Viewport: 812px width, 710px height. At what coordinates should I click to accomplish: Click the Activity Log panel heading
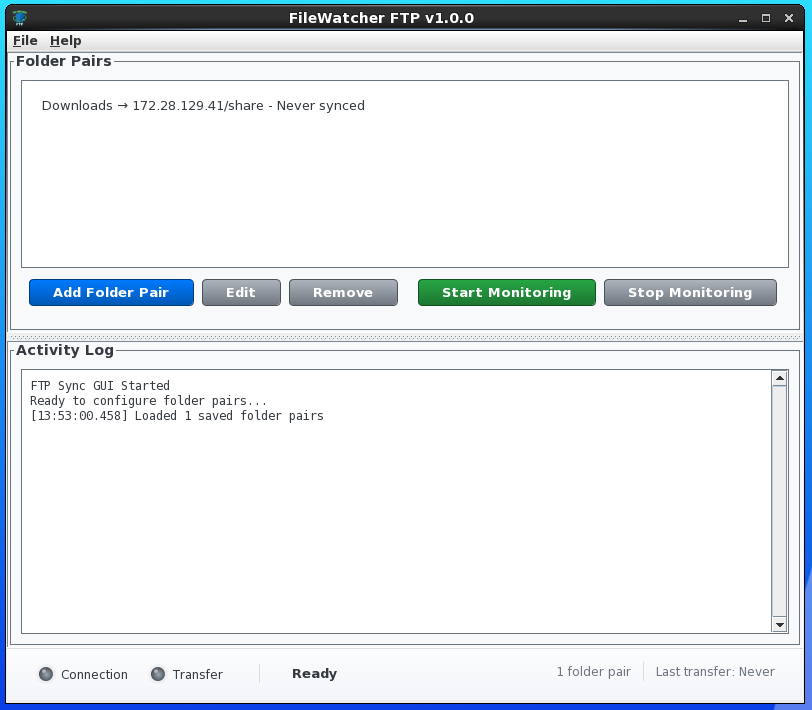65,350
